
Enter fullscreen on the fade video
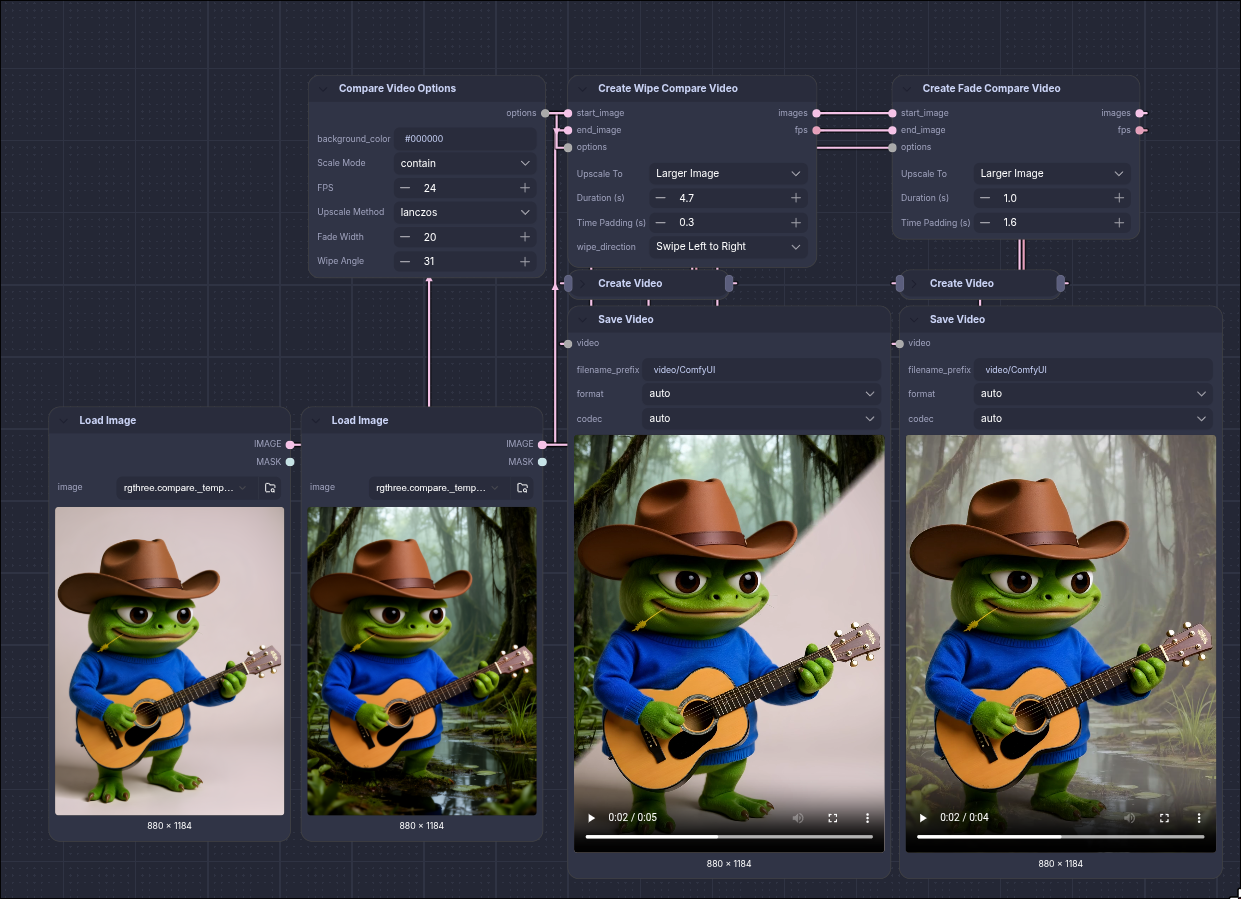tap(1165, 818)
